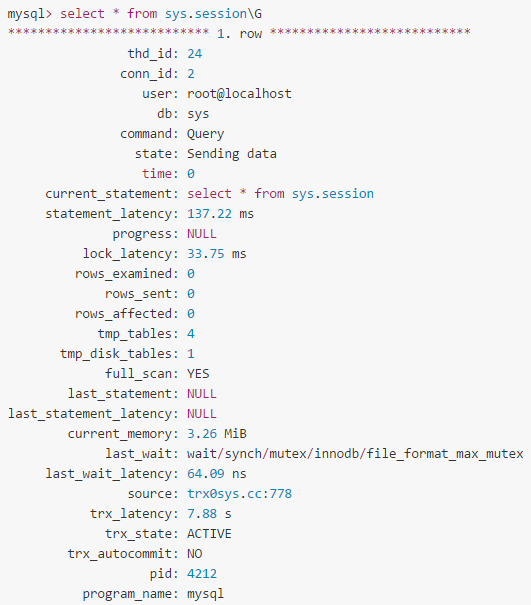Click the current_statement query text

[281, 194]
